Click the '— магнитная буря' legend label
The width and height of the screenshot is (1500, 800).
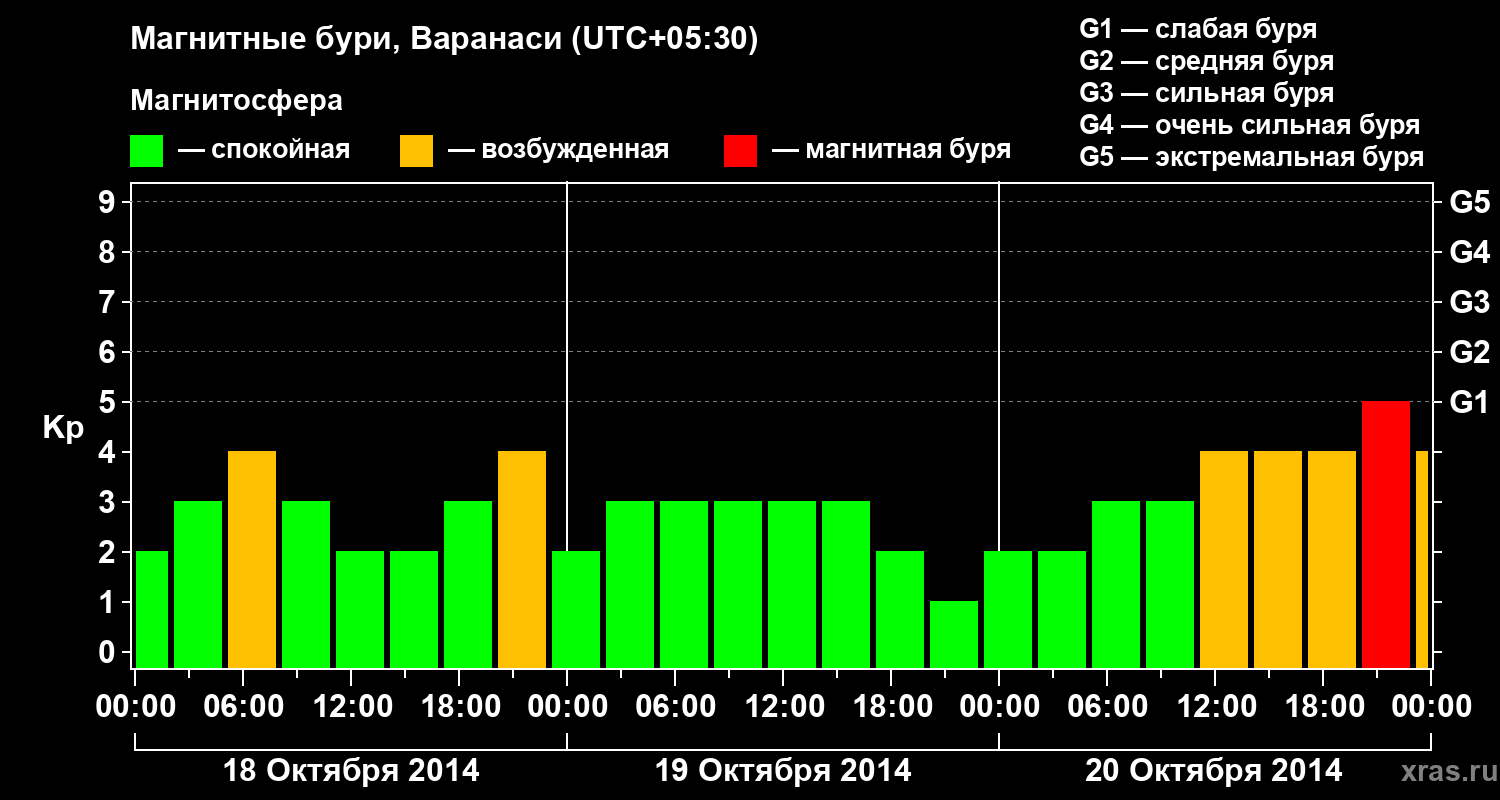[891, 150]
